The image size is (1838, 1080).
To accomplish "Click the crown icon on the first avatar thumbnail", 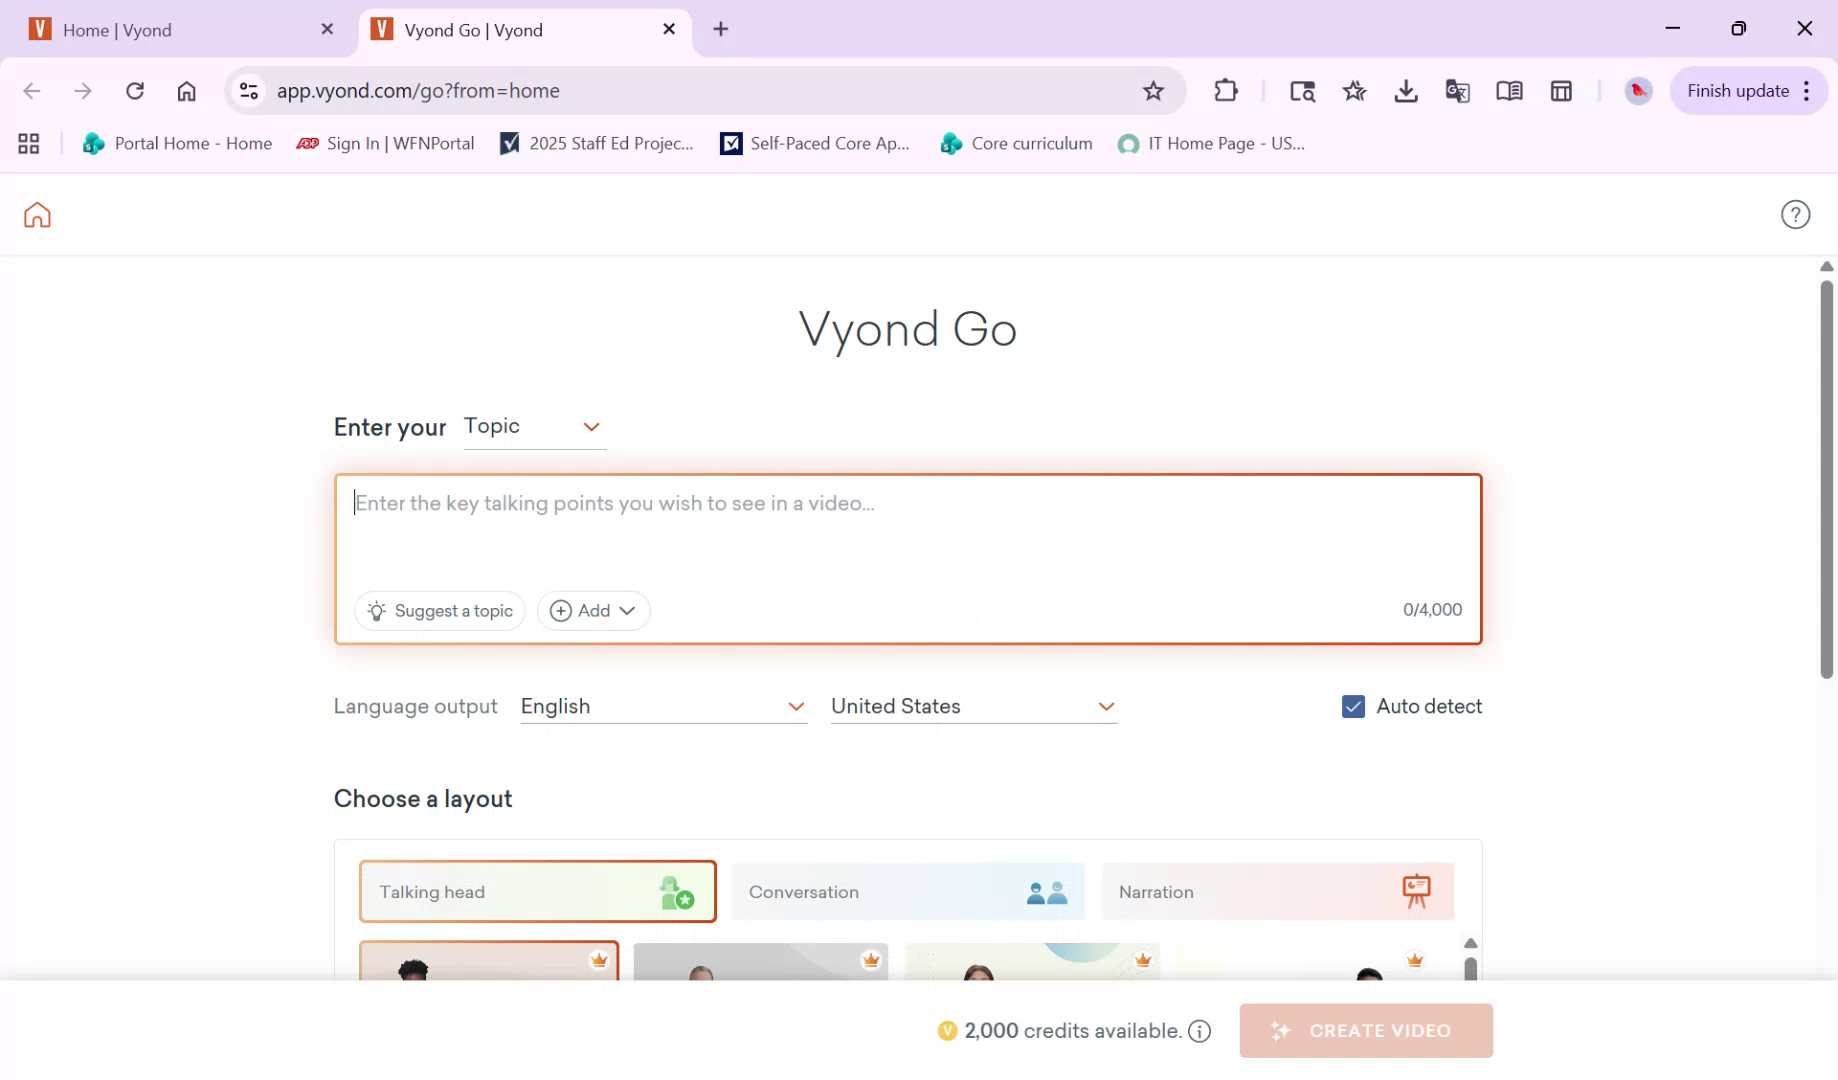I will coord(598,959).
